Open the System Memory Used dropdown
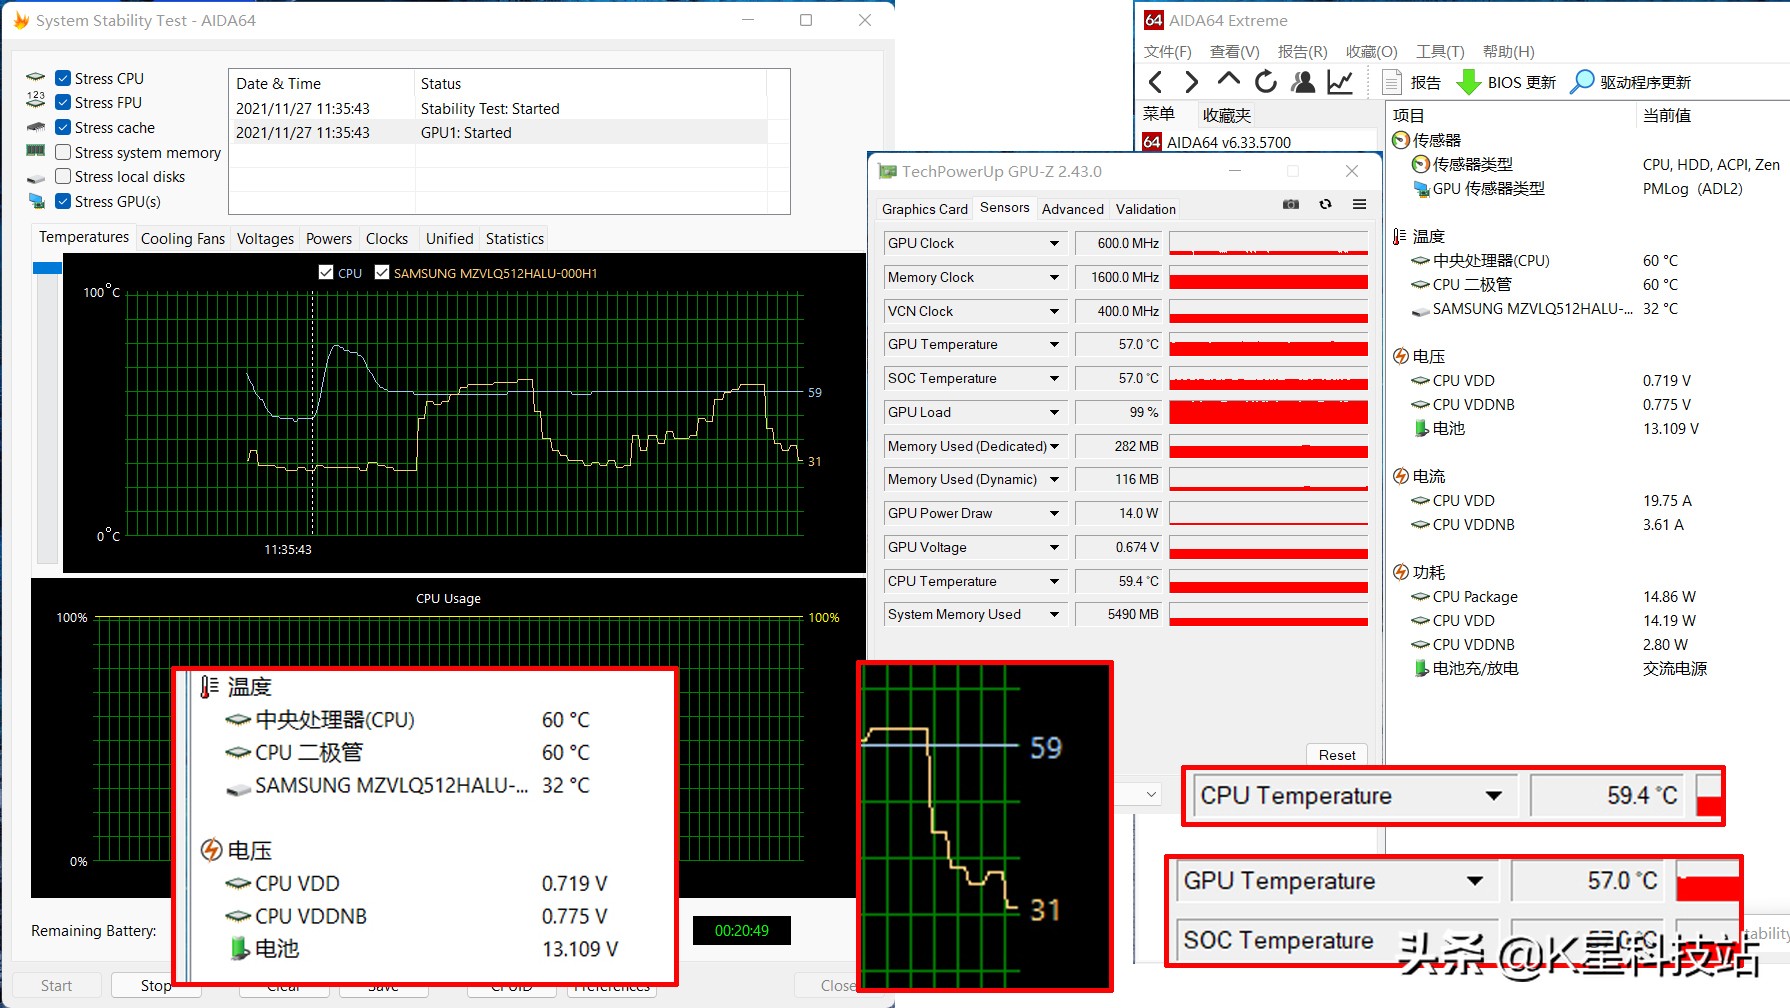 pos(1054,614)
